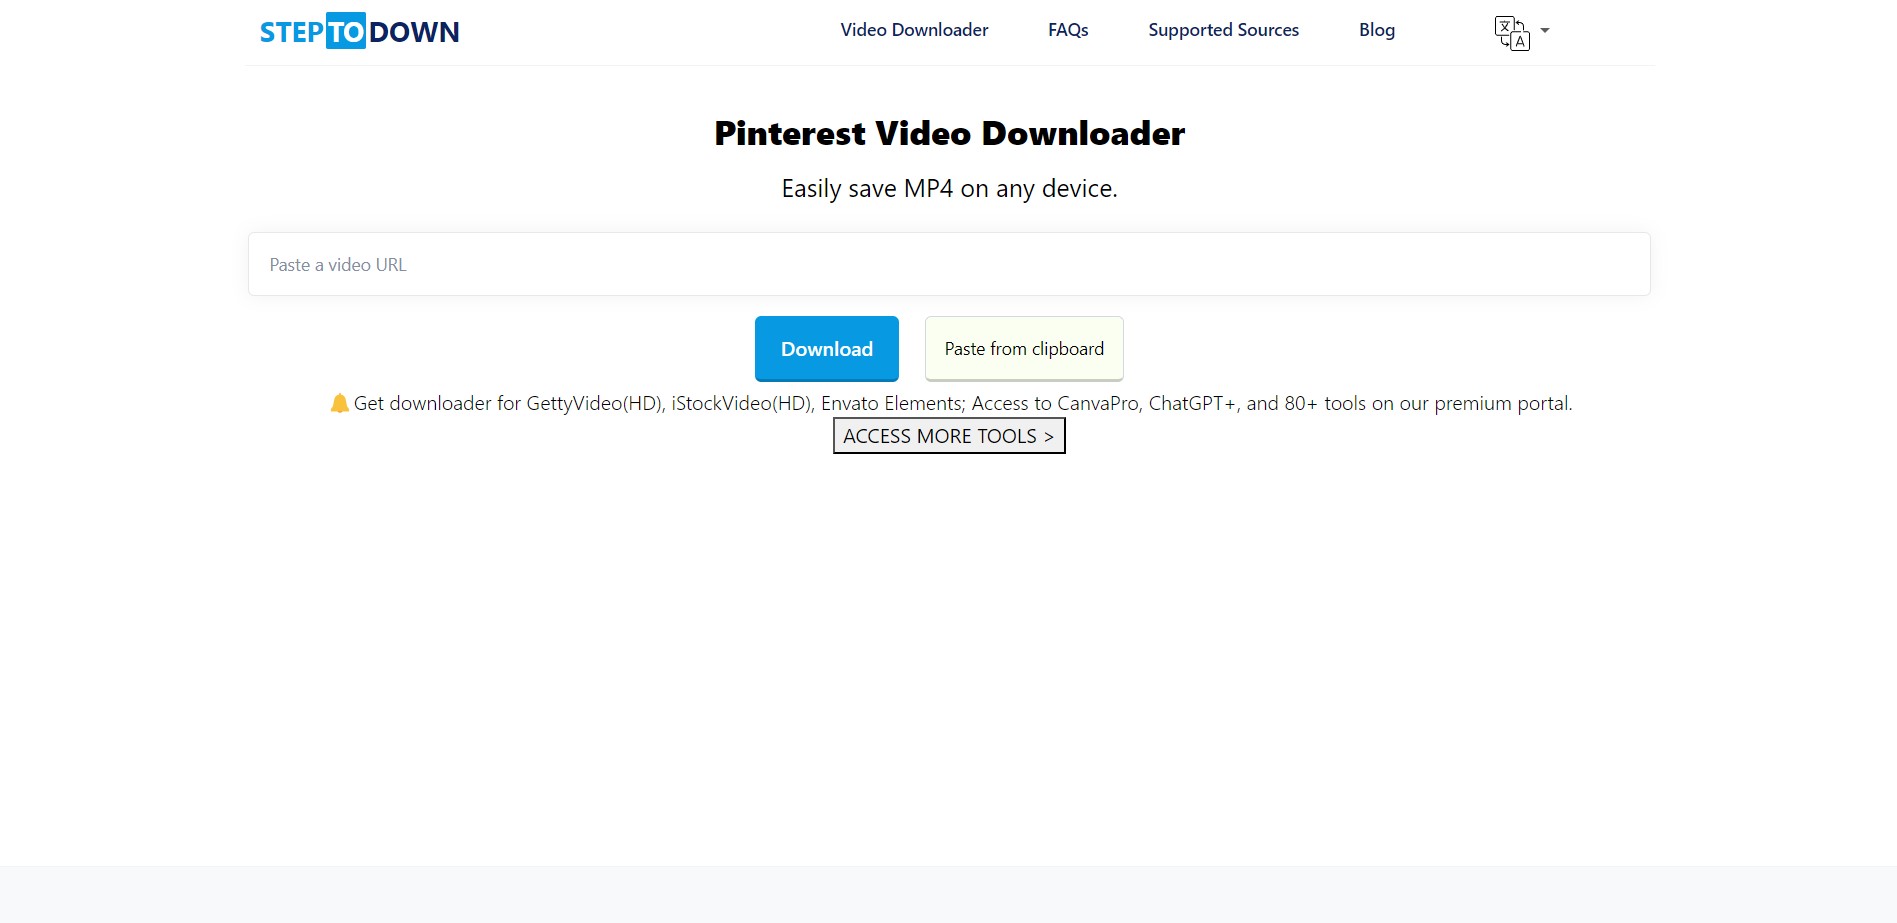Click 'Easily save MP4 on any device.' text

[949, 189]
